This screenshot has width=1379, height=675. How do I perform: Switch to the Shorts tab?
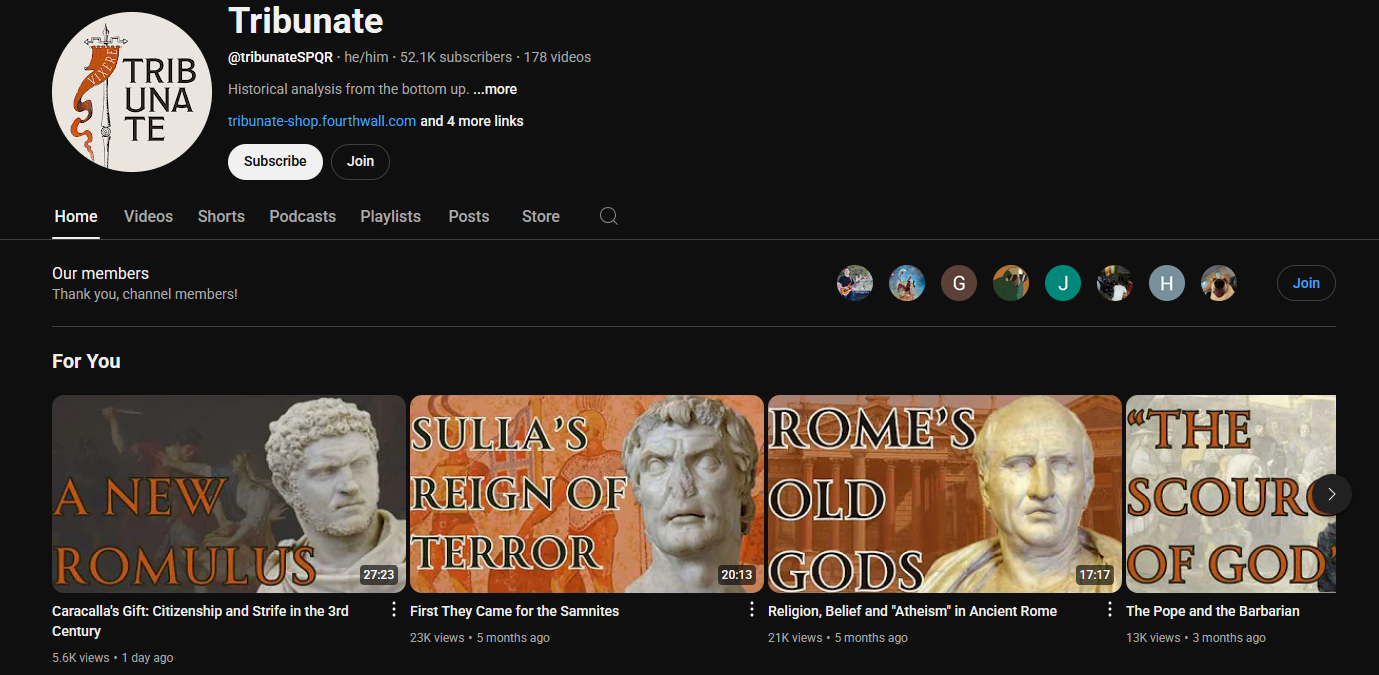click(x=221, y=216)
